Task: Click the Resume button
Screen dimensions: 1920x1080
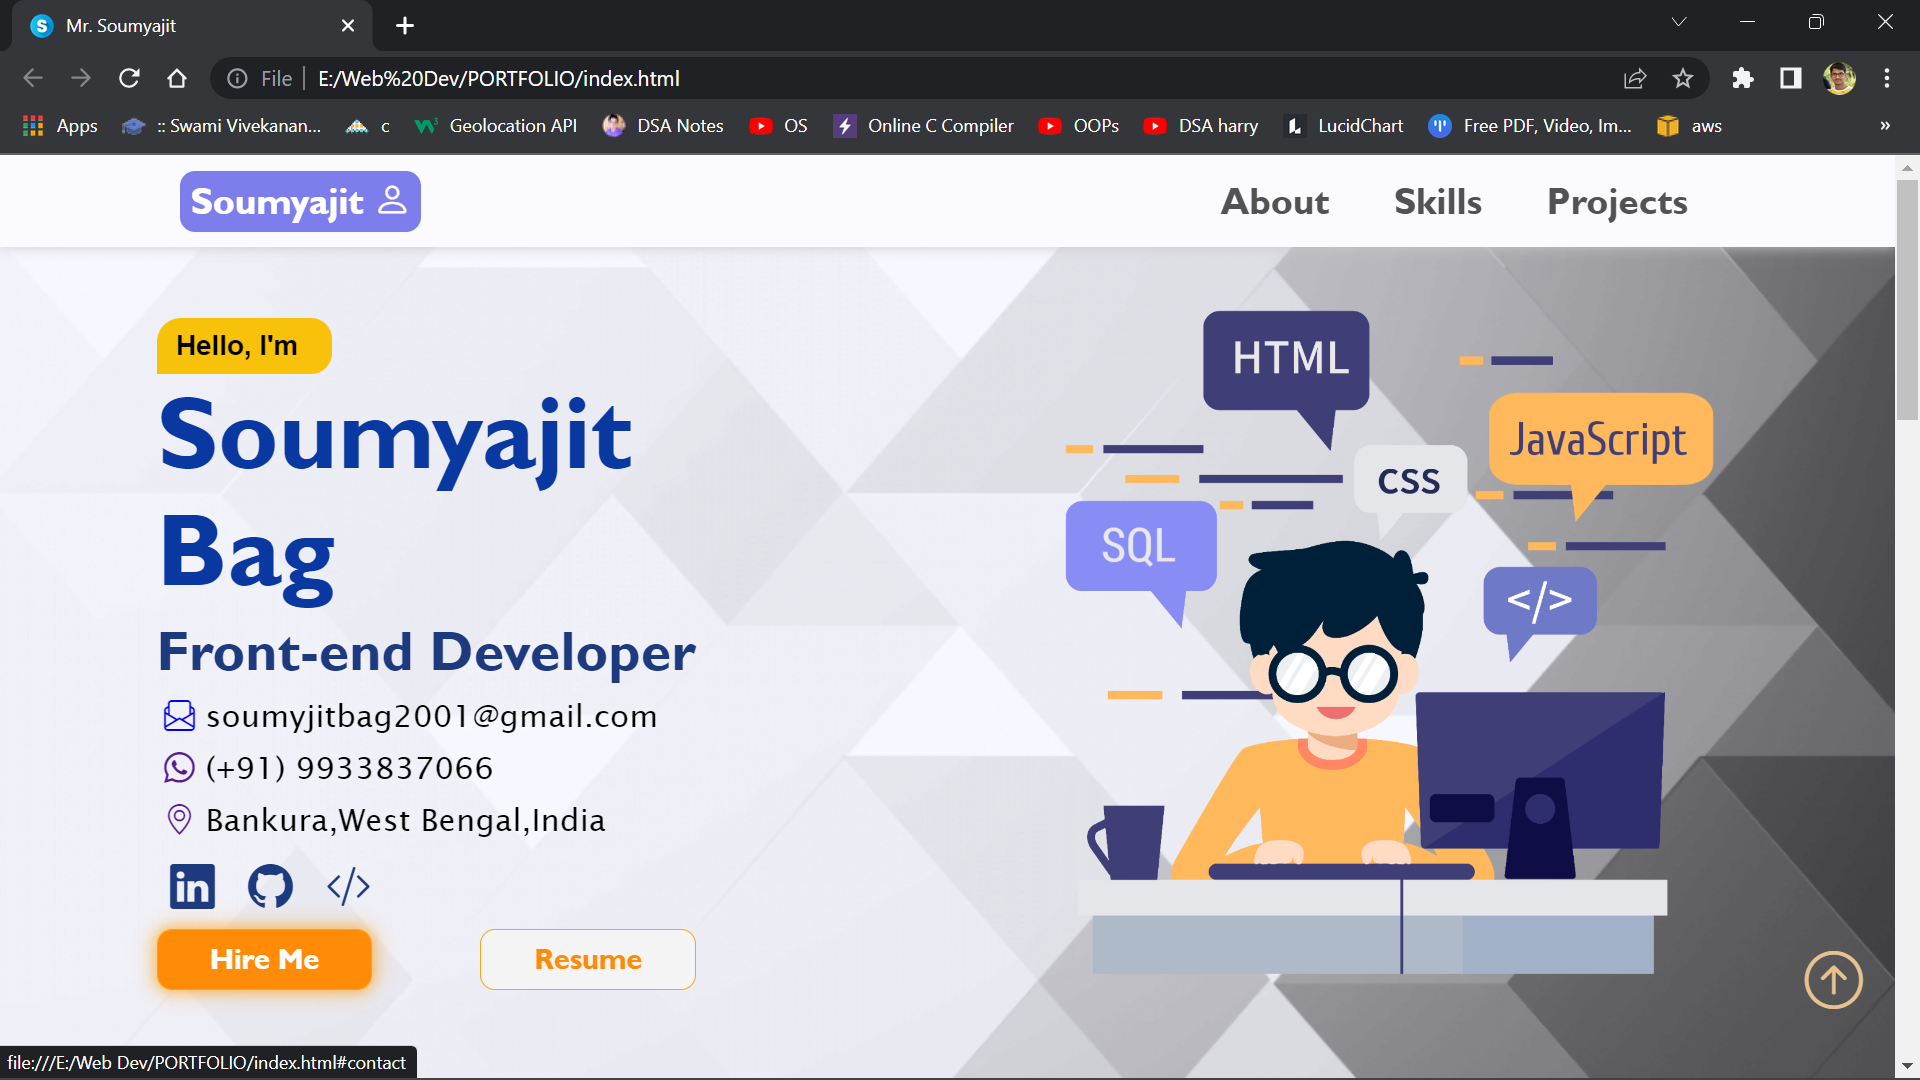Action: [588, 959]
